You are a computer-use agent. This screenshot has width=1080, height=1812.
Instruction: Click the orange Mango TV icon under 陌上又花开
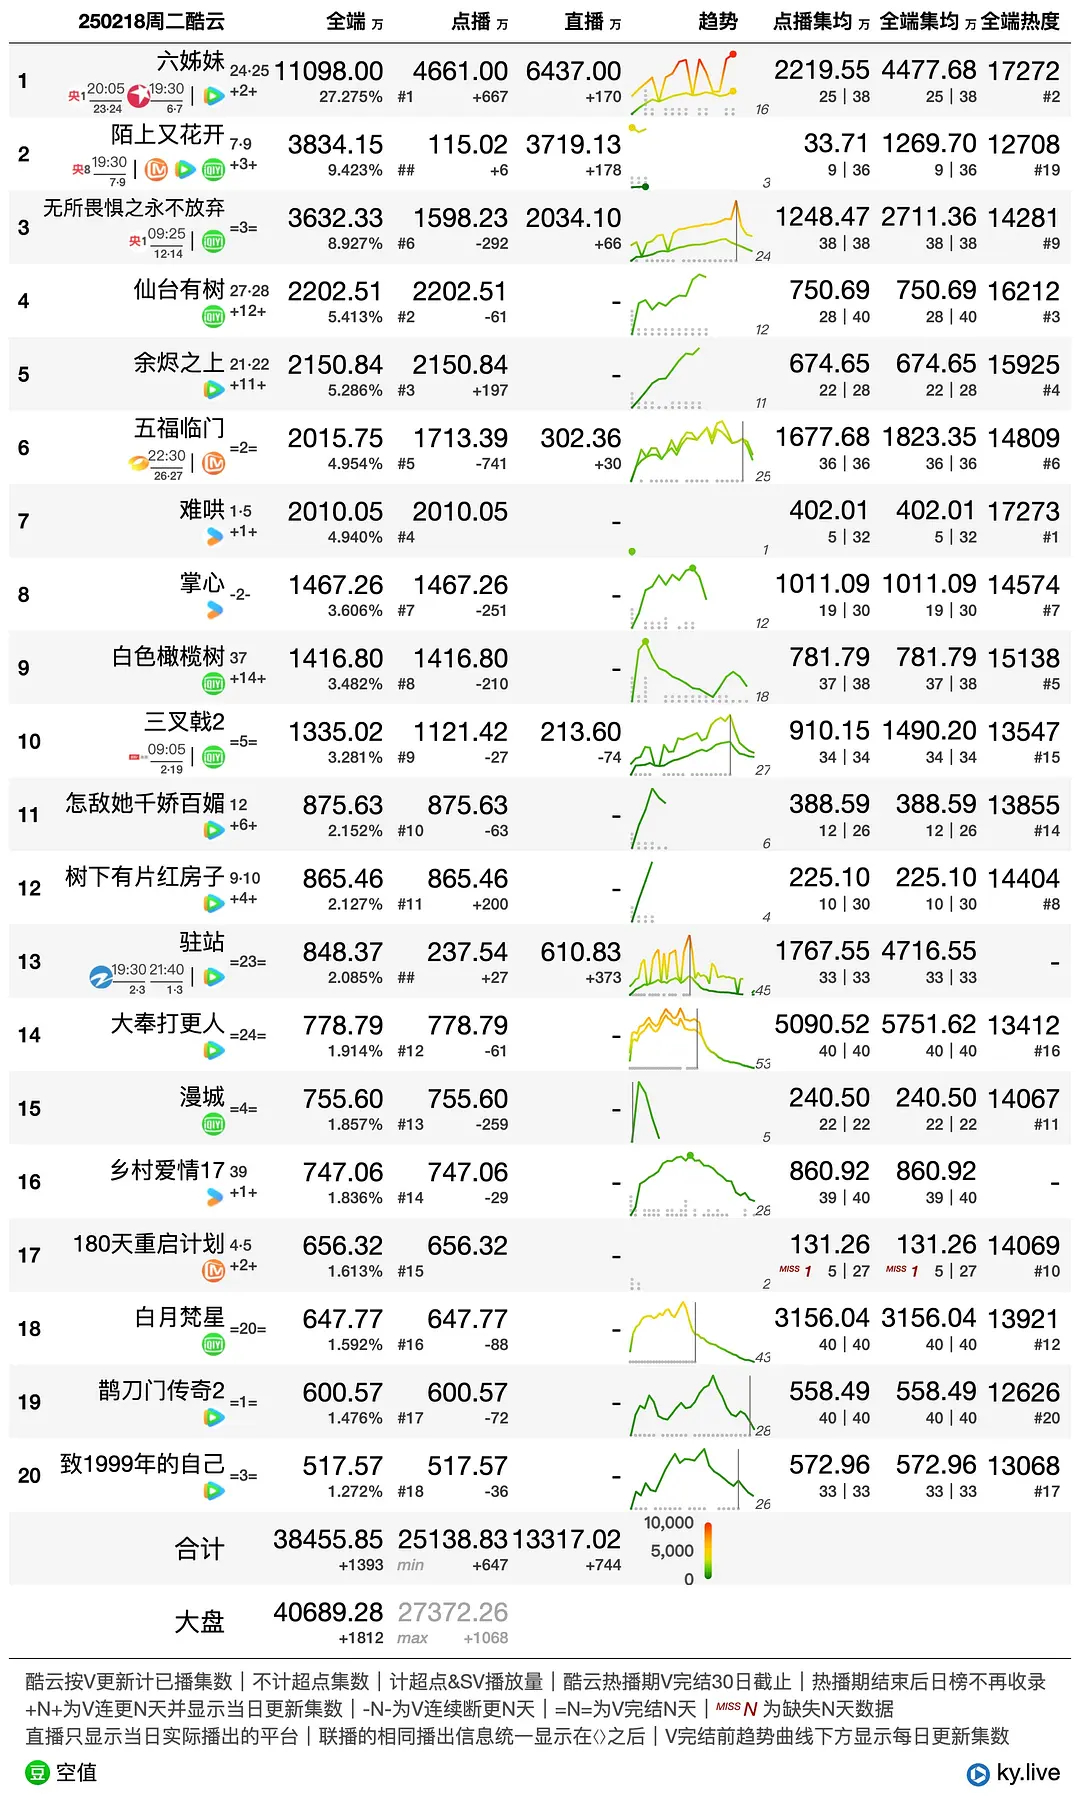[x=157, y=169]
